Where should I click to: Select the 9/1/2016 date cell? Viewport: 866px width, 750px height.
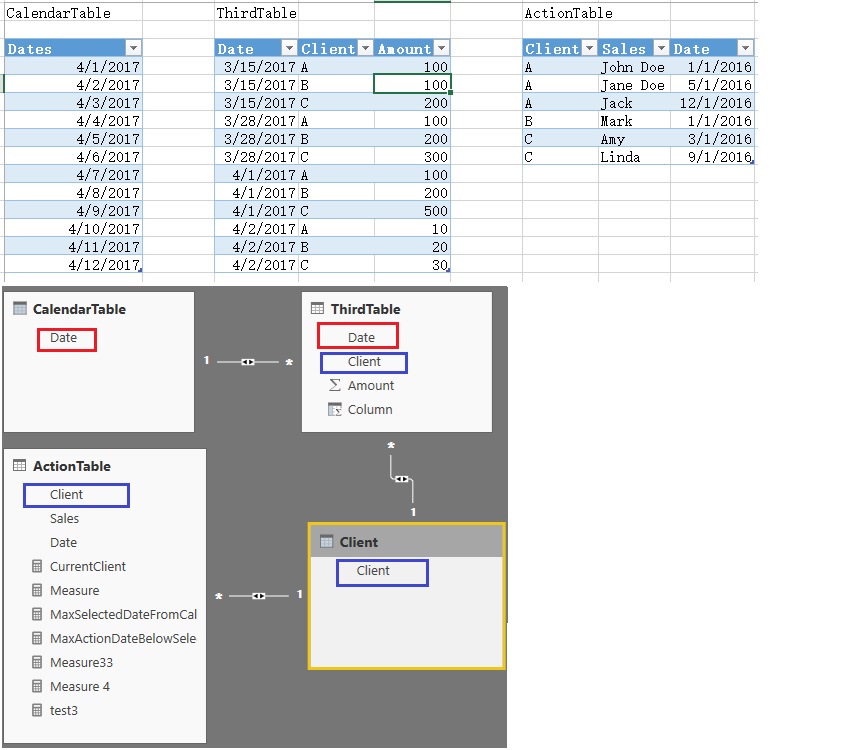tap(712, 156)
